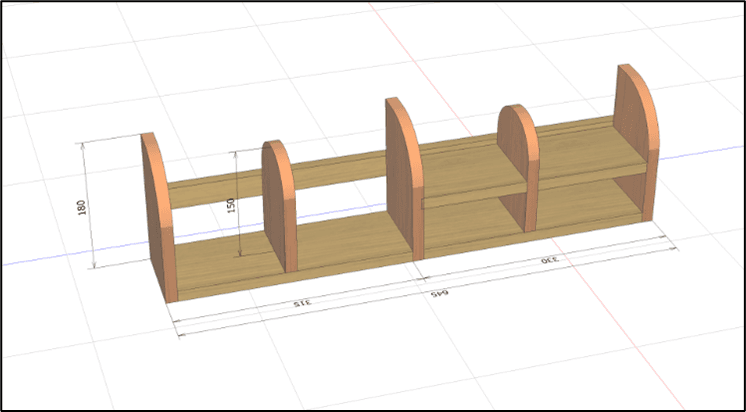Click the second short divider from left
The height and width of the screenshot is (412, 746).
(x=278, y=205)
